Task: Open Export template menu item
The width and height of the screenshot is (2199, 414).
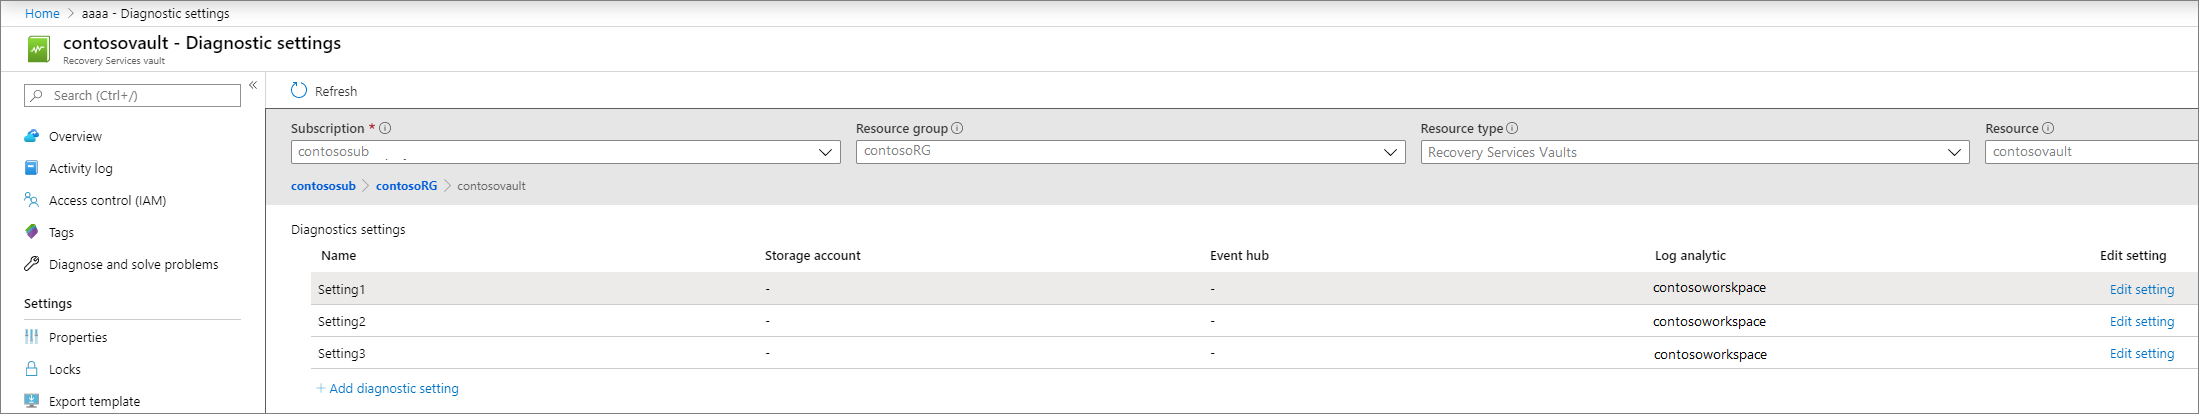Action: 94,401
